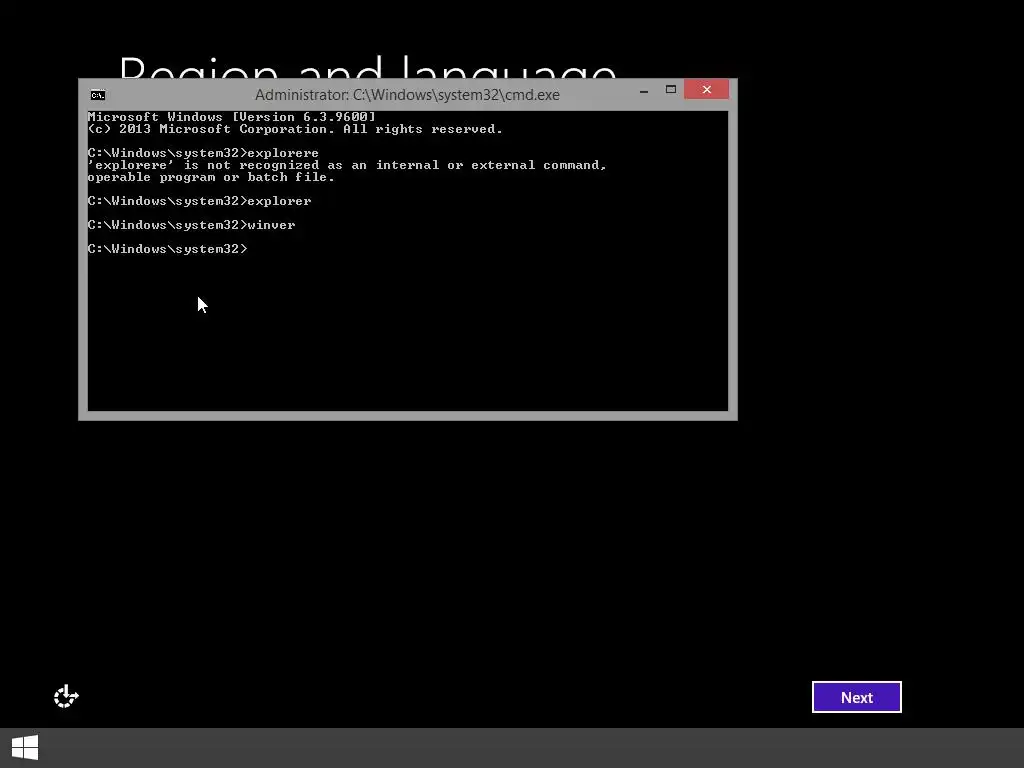1024x768 pixels.
Task: Click the 'Region and language' heading
Action: click(x=368, y=67)
